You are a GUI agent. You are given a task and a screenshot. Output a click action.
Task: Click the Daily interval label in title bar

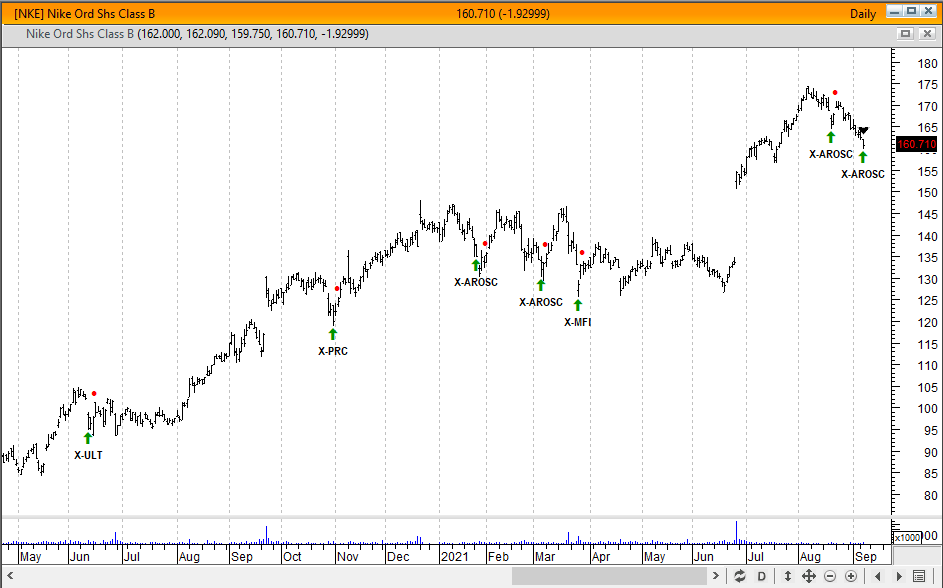(x=863, y=14)
